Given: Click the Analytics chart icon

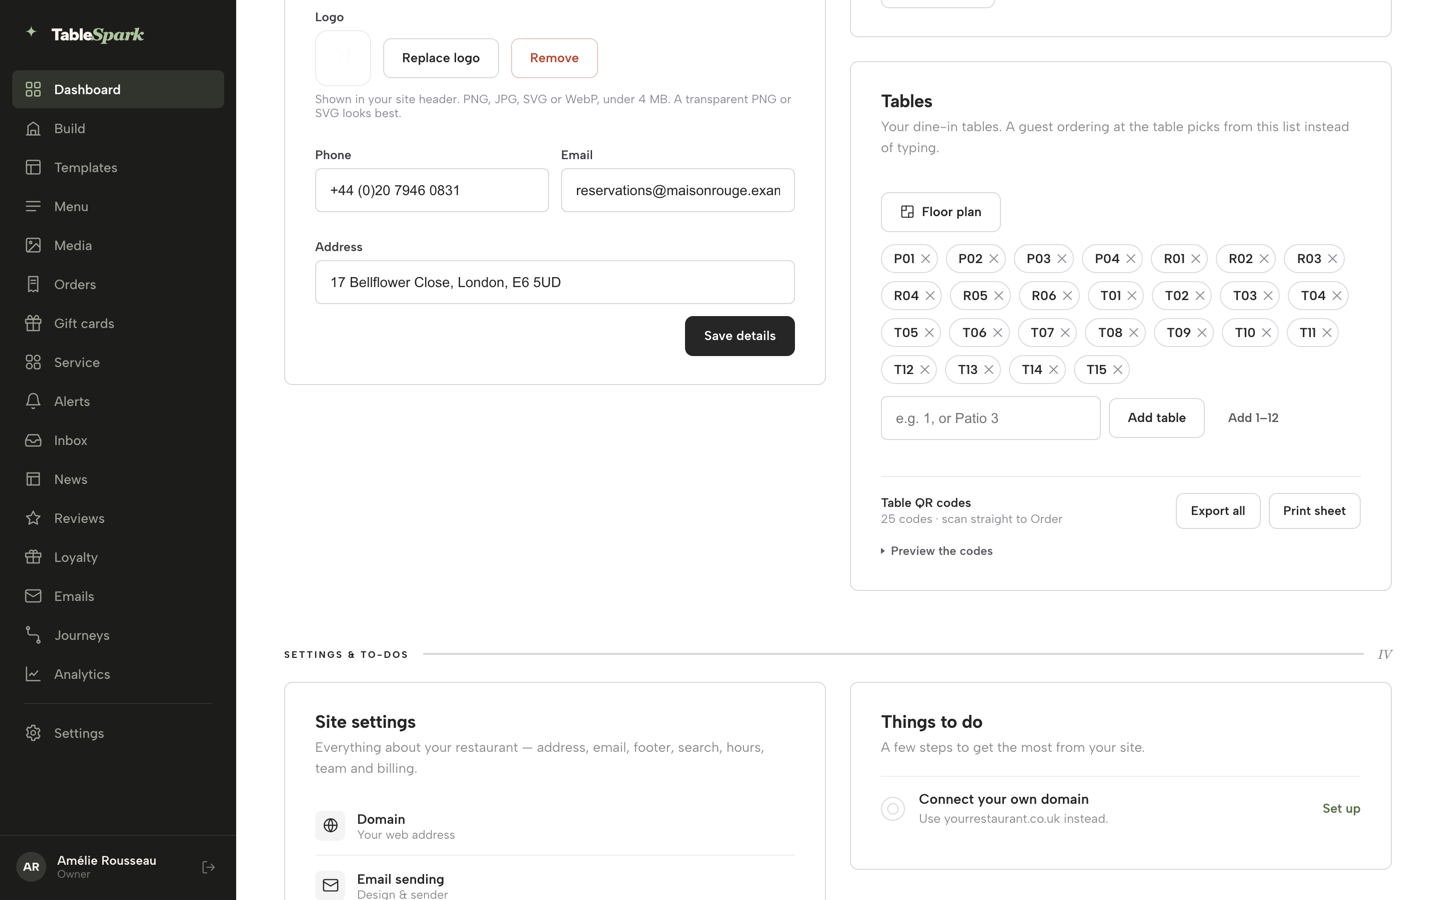Looking at the screenshot, I should 33,674.
